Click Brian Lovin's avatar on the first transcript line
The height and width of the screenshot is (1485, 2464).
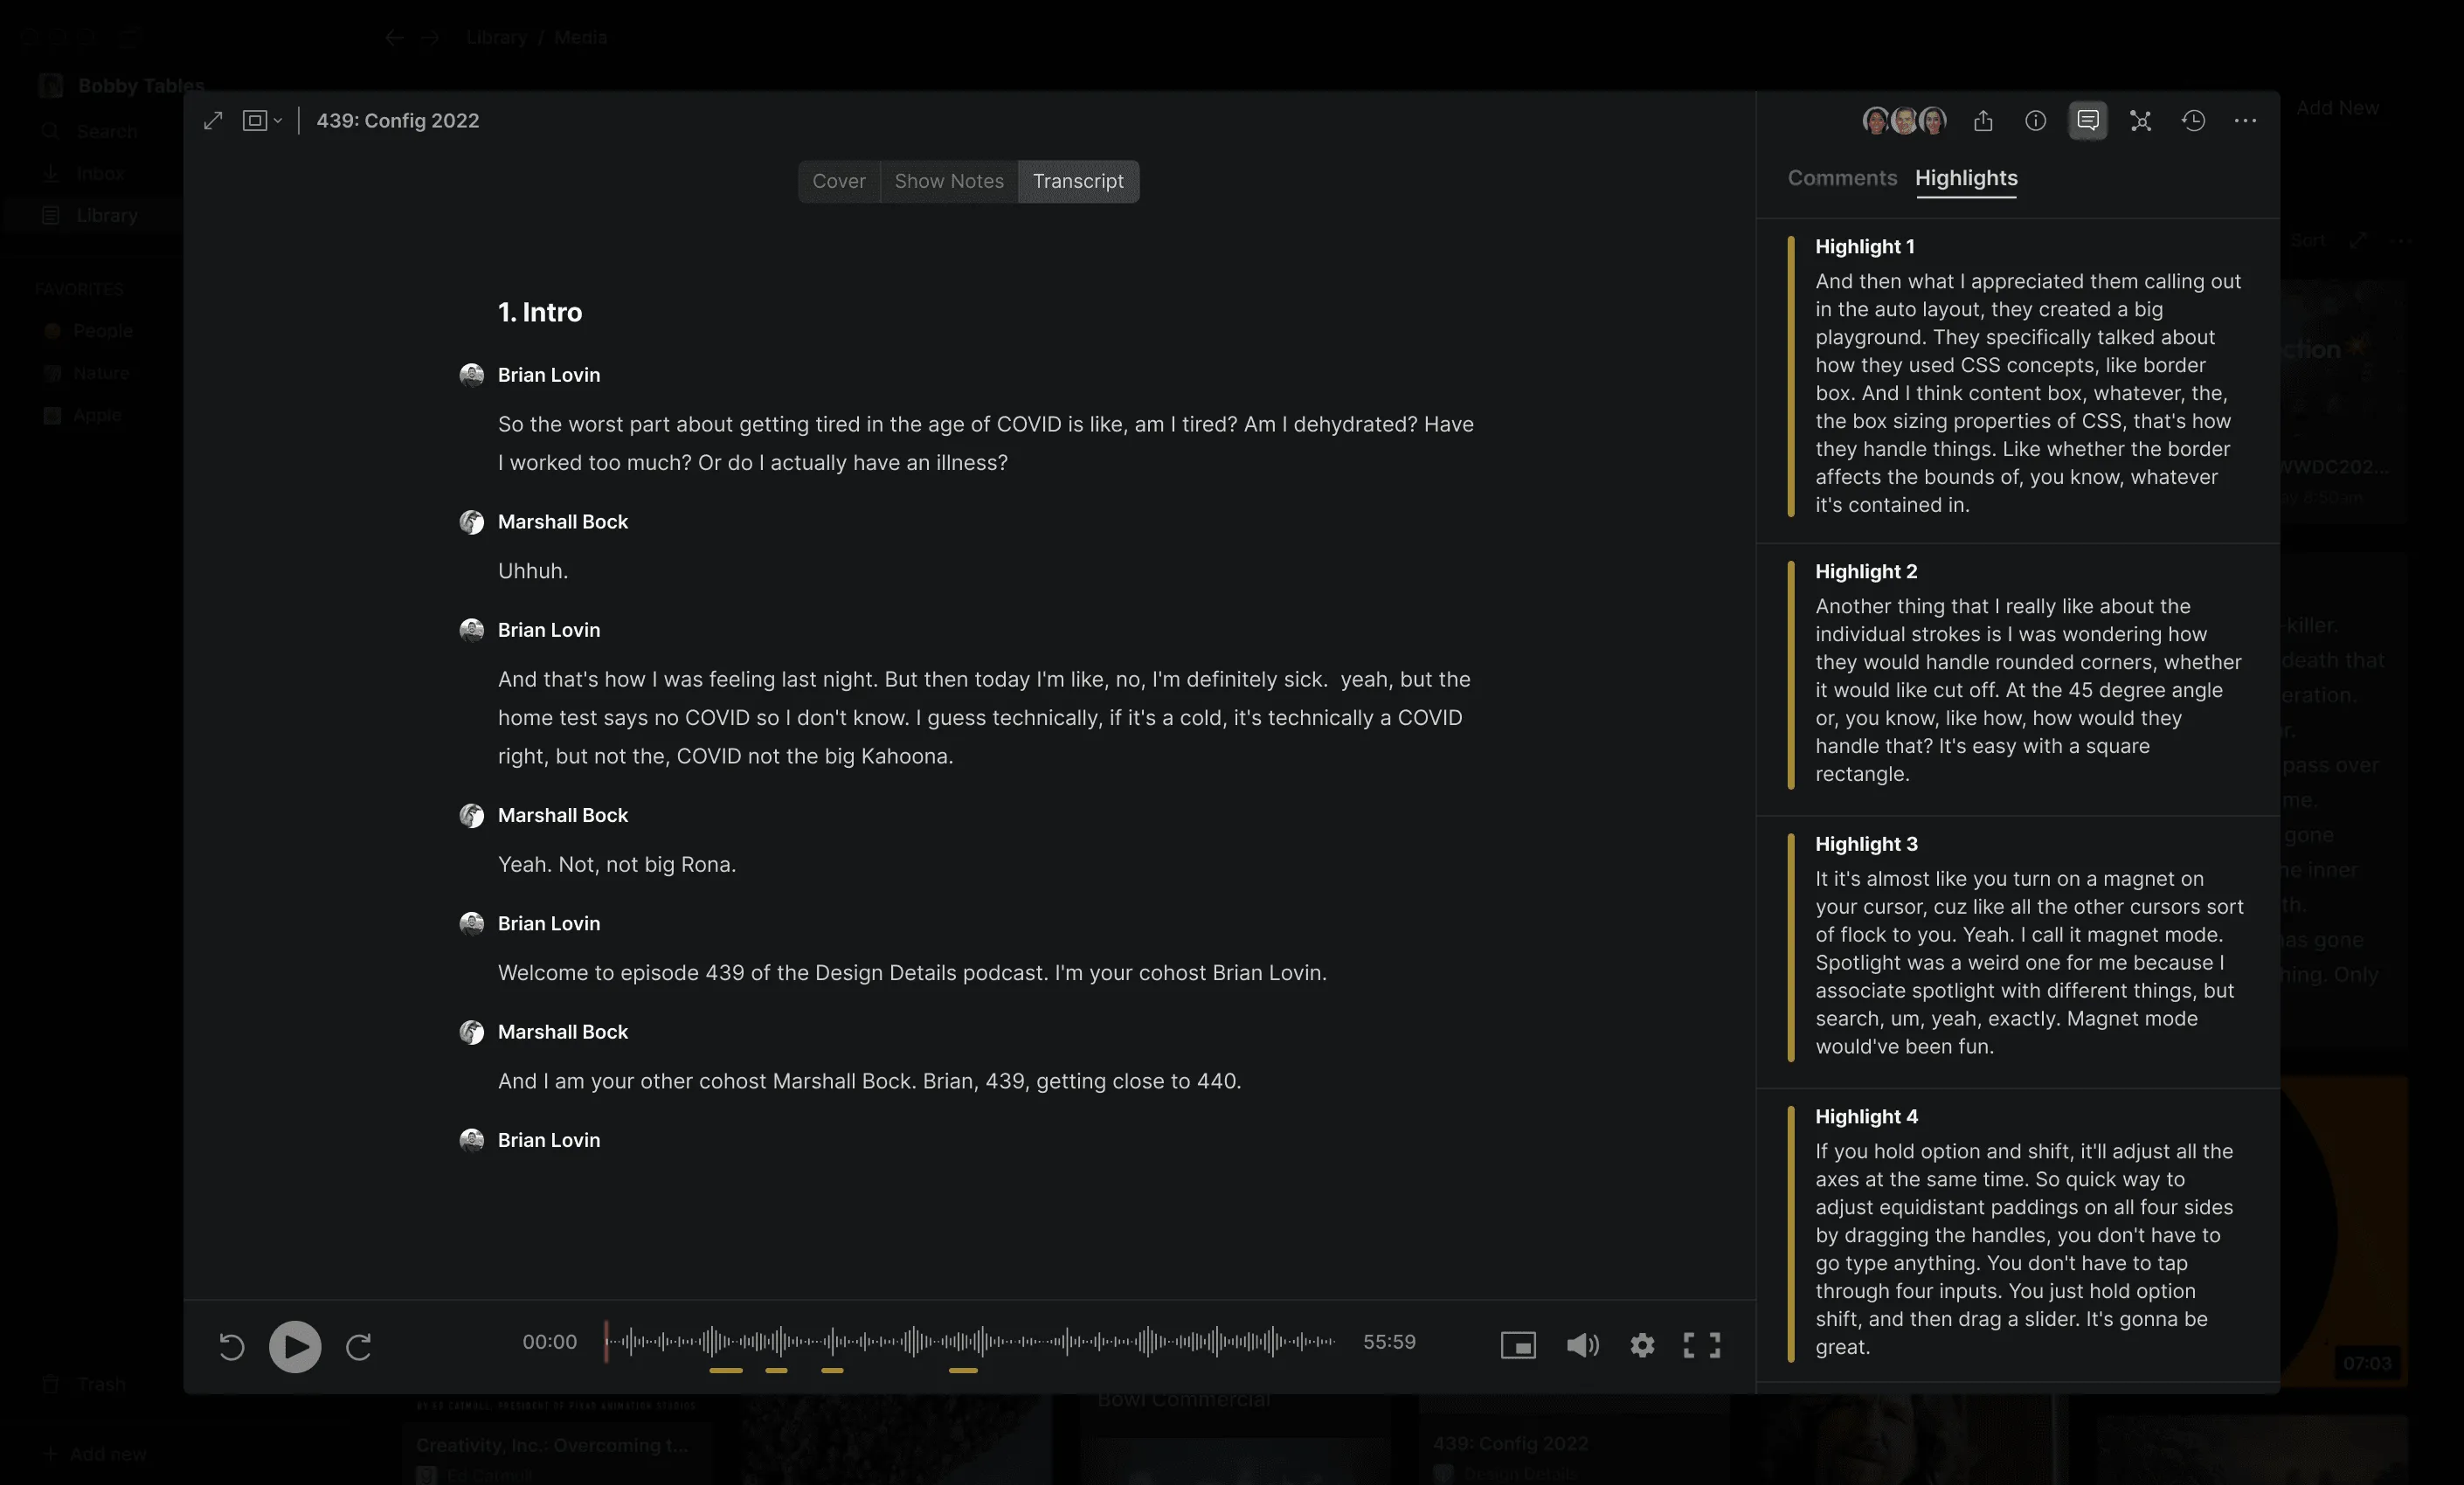tap(471, 375)
